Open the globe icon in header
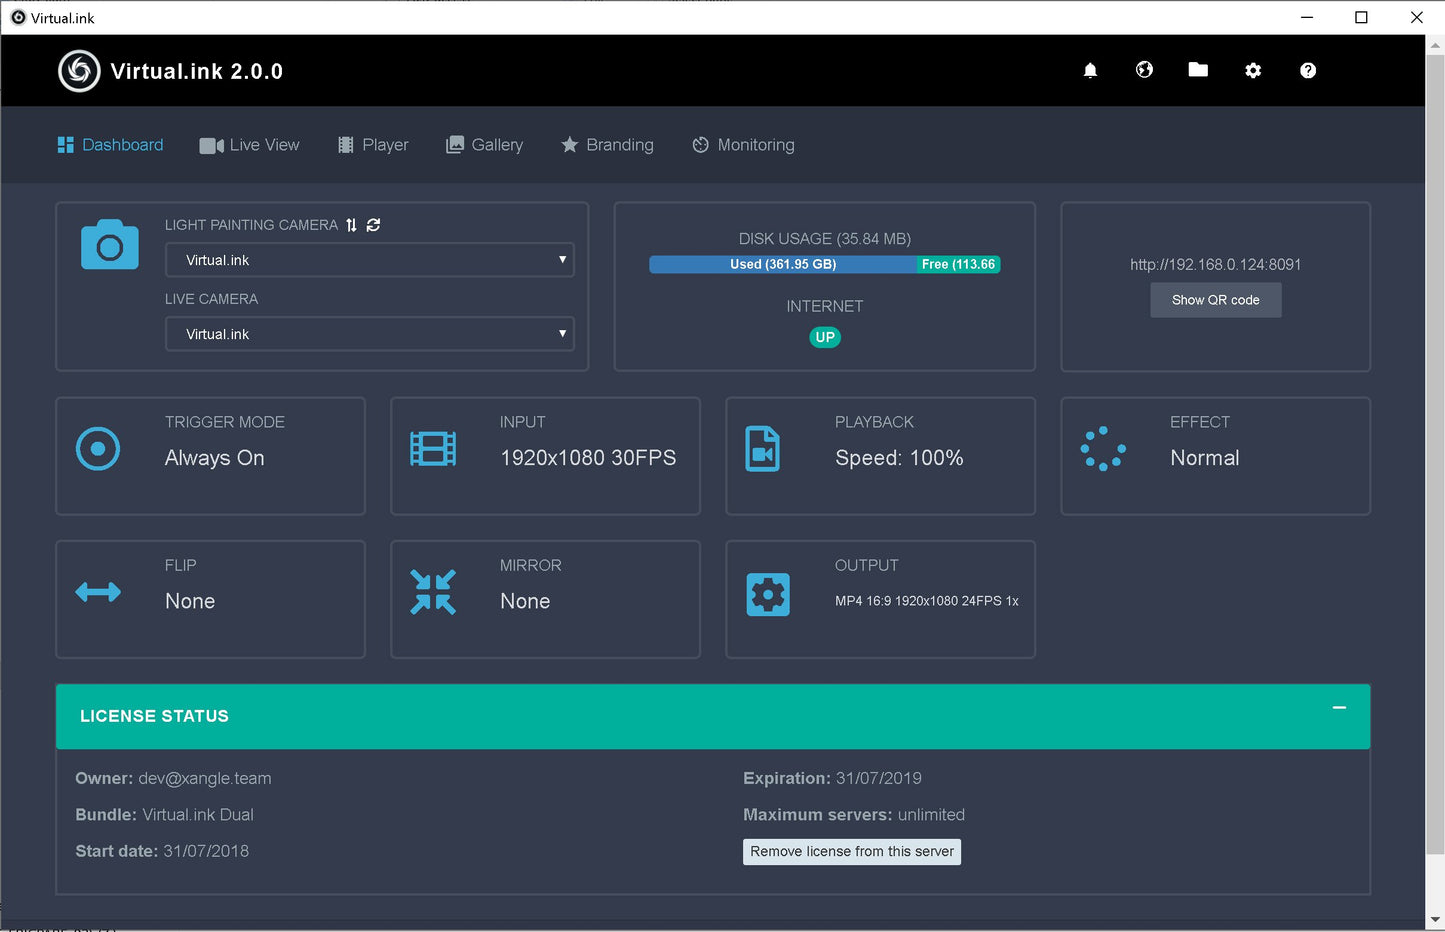Image resolution: width=1445 pixels, height=932 pixels. 1144,70
